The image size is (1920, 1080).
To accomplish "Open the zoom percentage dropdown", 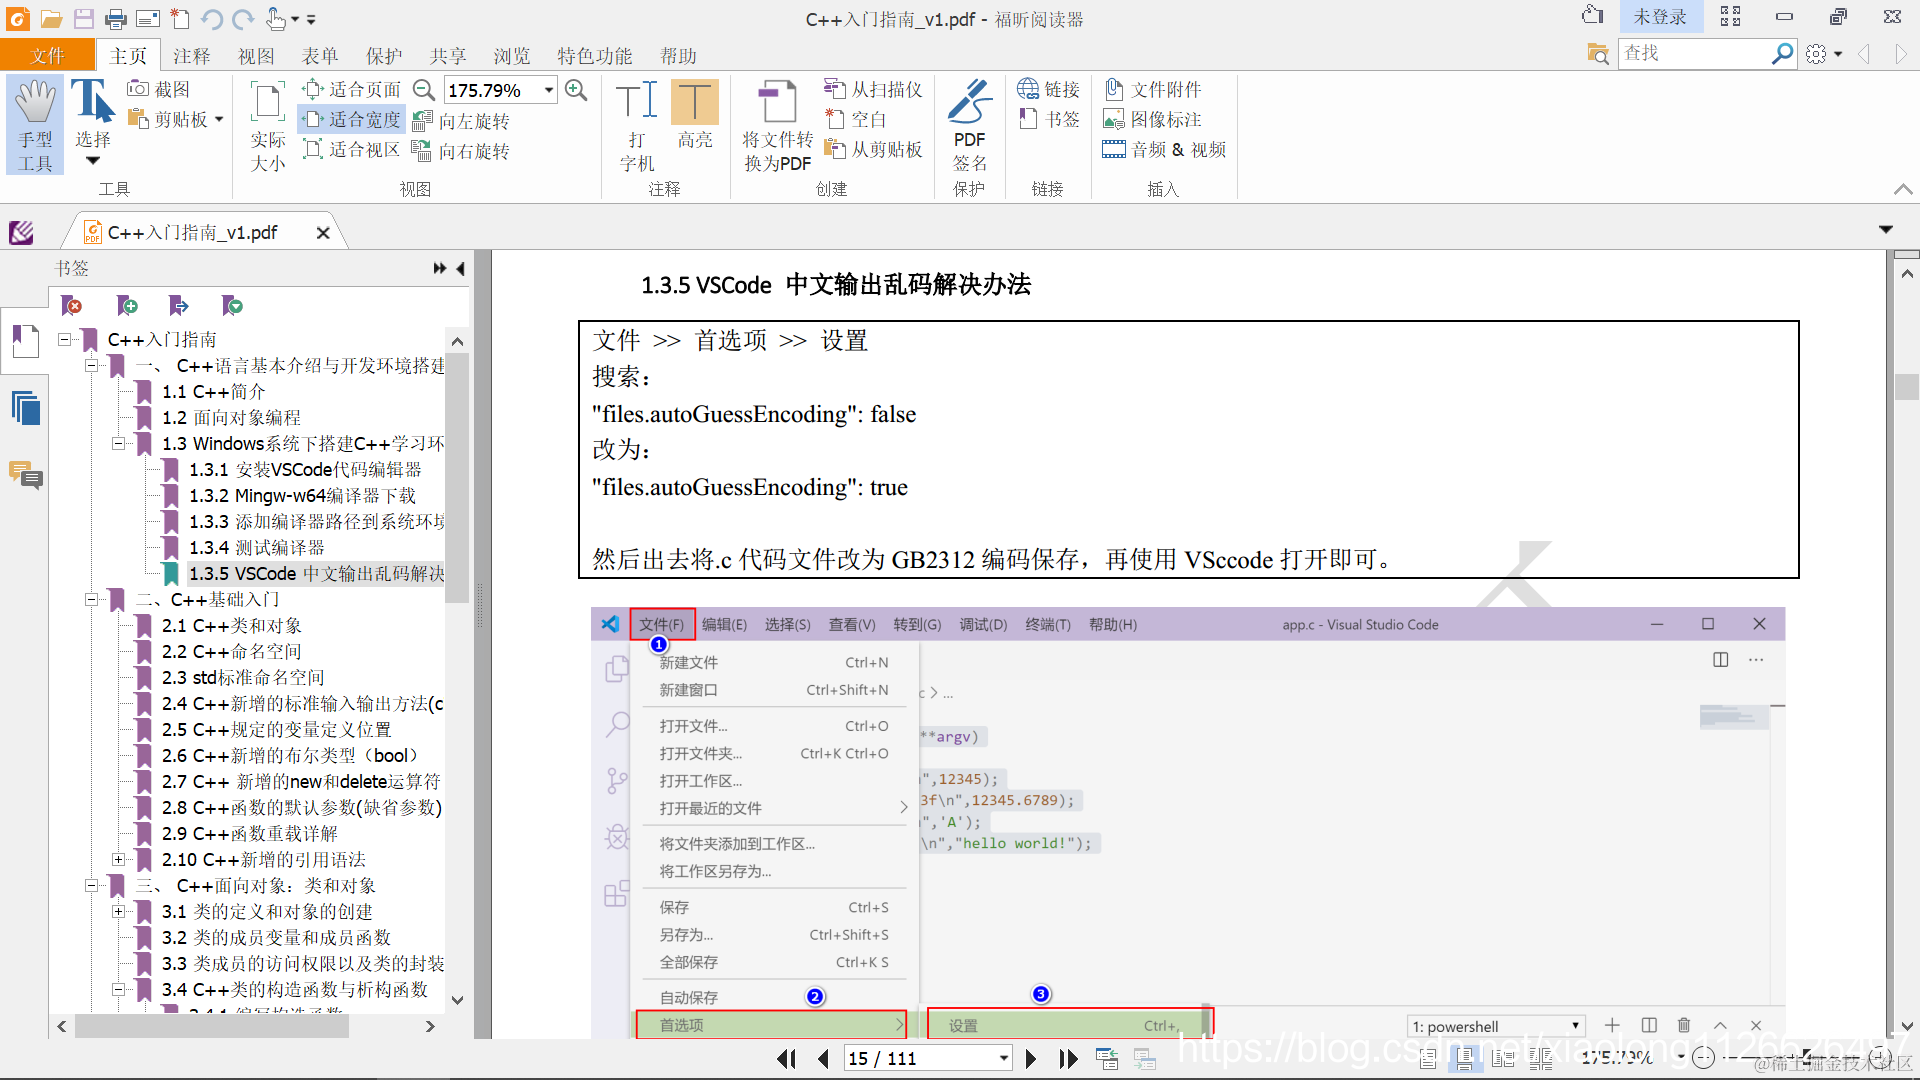I will (x=548, y=90).
